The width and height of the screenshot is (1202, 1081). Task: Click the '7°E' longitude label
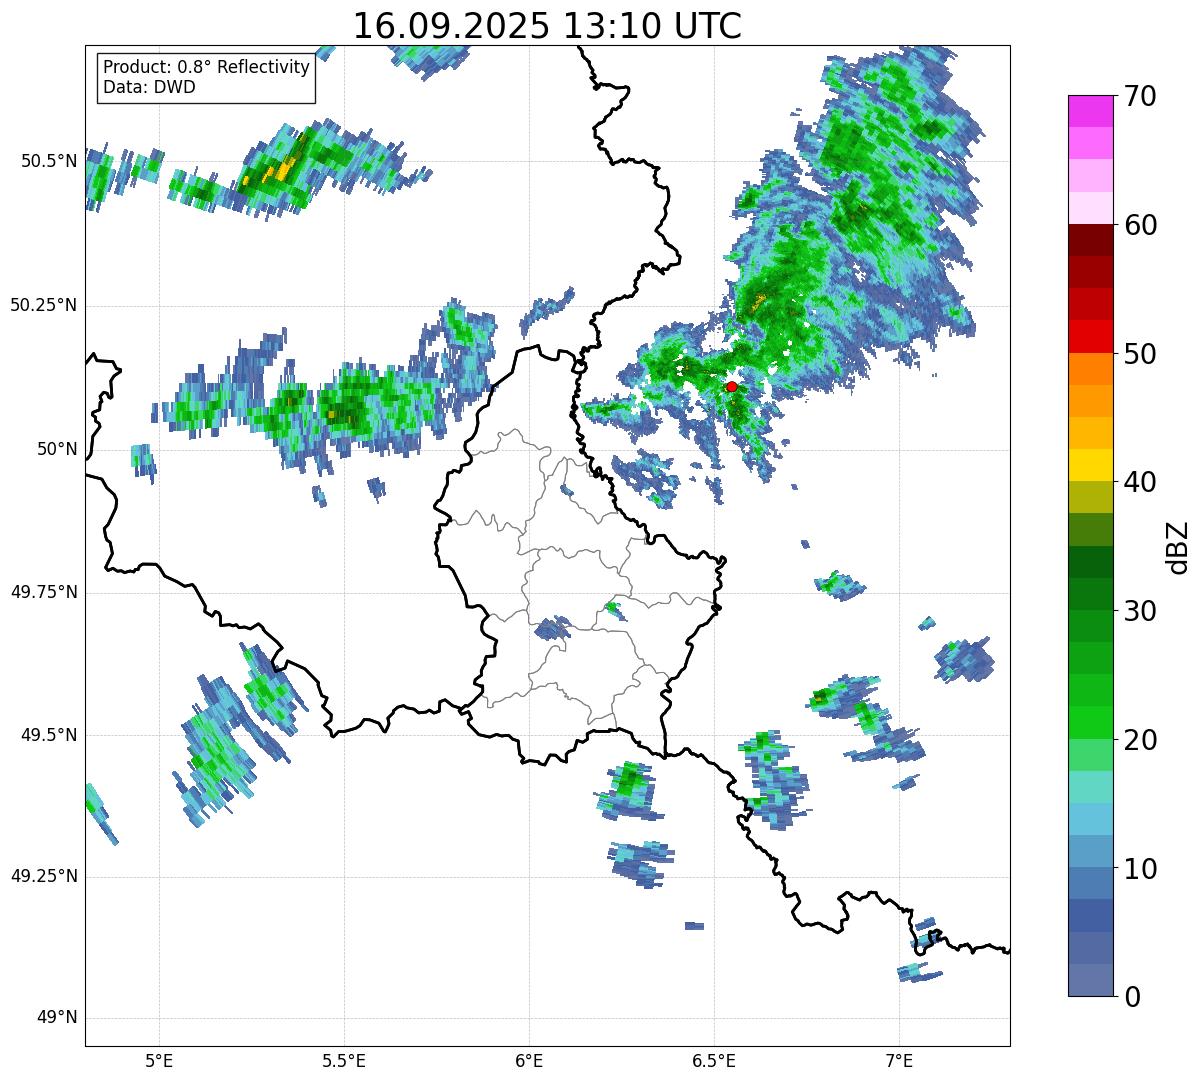pyautogui.click(x=899, y=1060)
